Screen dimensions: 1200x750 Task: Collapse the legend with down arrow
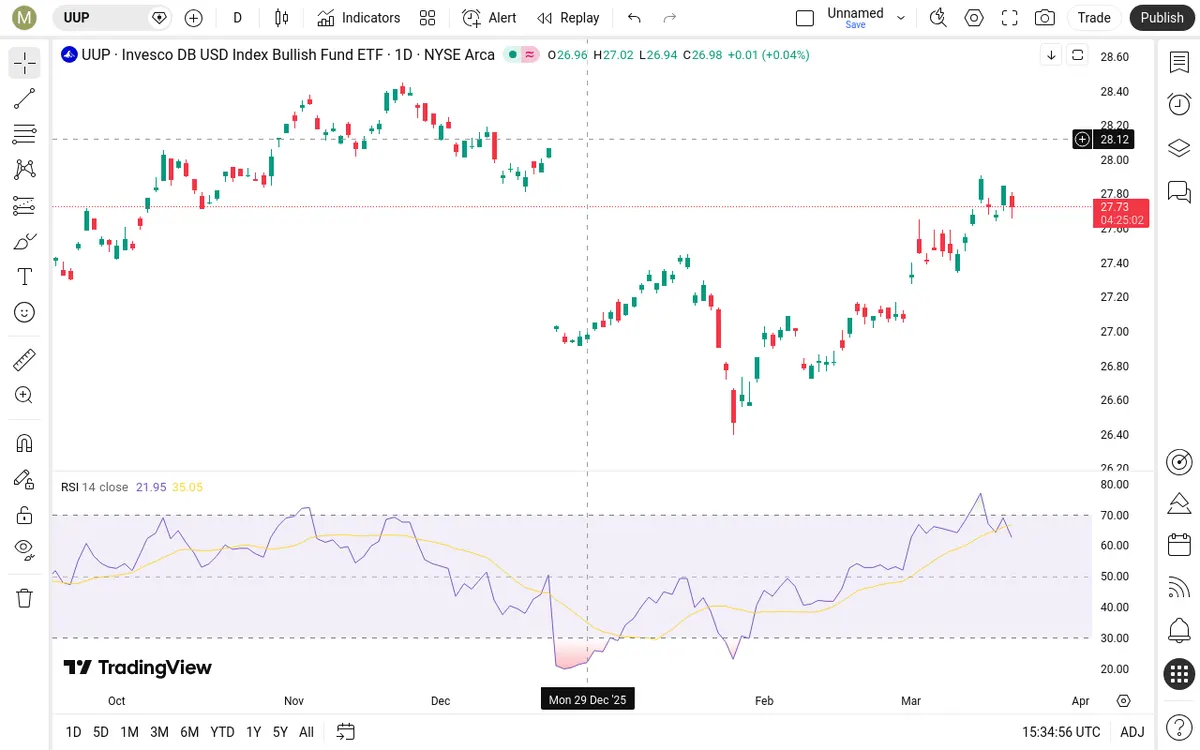pyautogui.click(x=1052, y=55)
